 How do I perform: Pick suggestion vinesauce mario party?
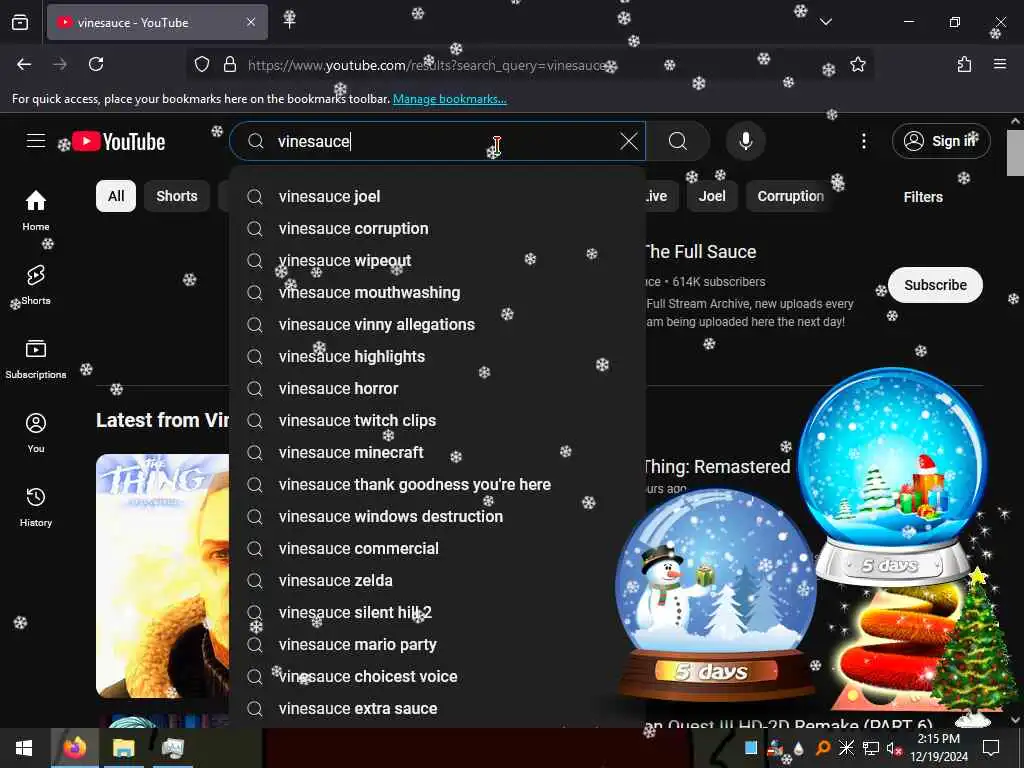[x=438, y=645]
